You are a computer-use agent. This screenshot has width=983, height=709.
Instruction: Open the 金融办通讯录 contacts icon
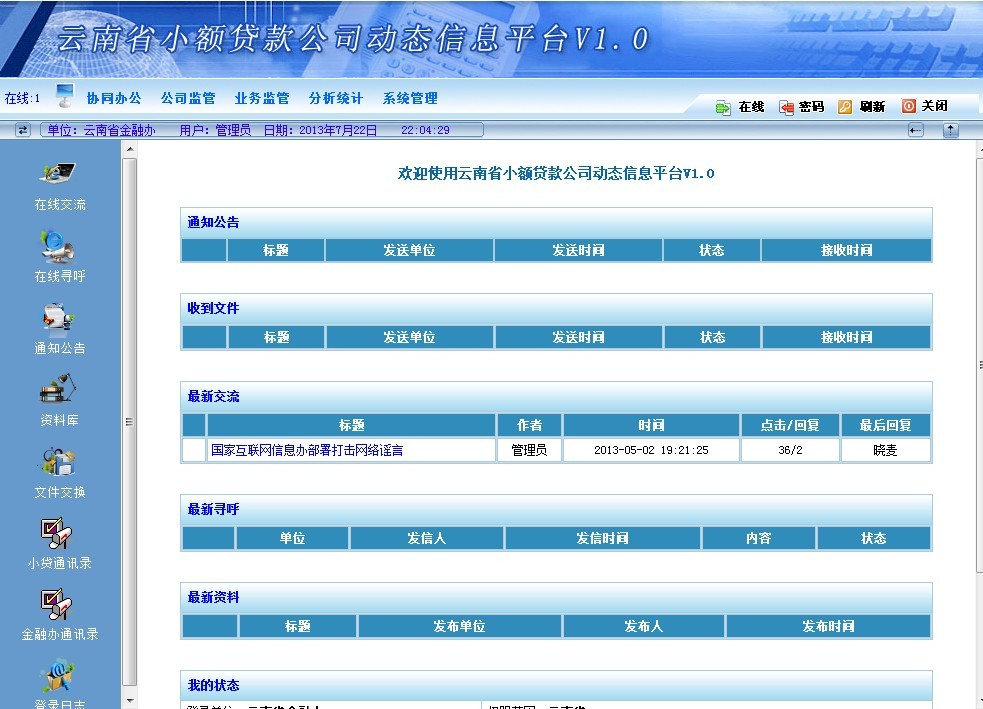(x=57, y=605)
